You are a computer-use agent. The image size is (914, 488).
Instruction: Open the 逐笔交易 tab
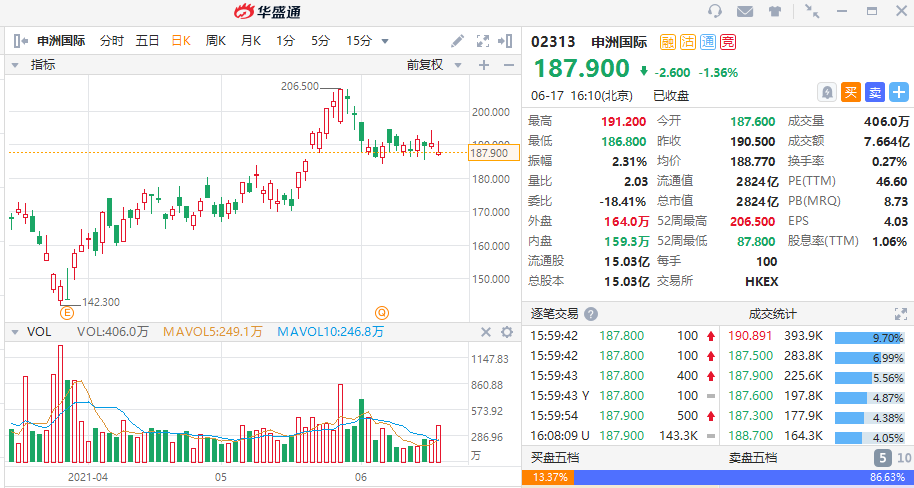554,314
